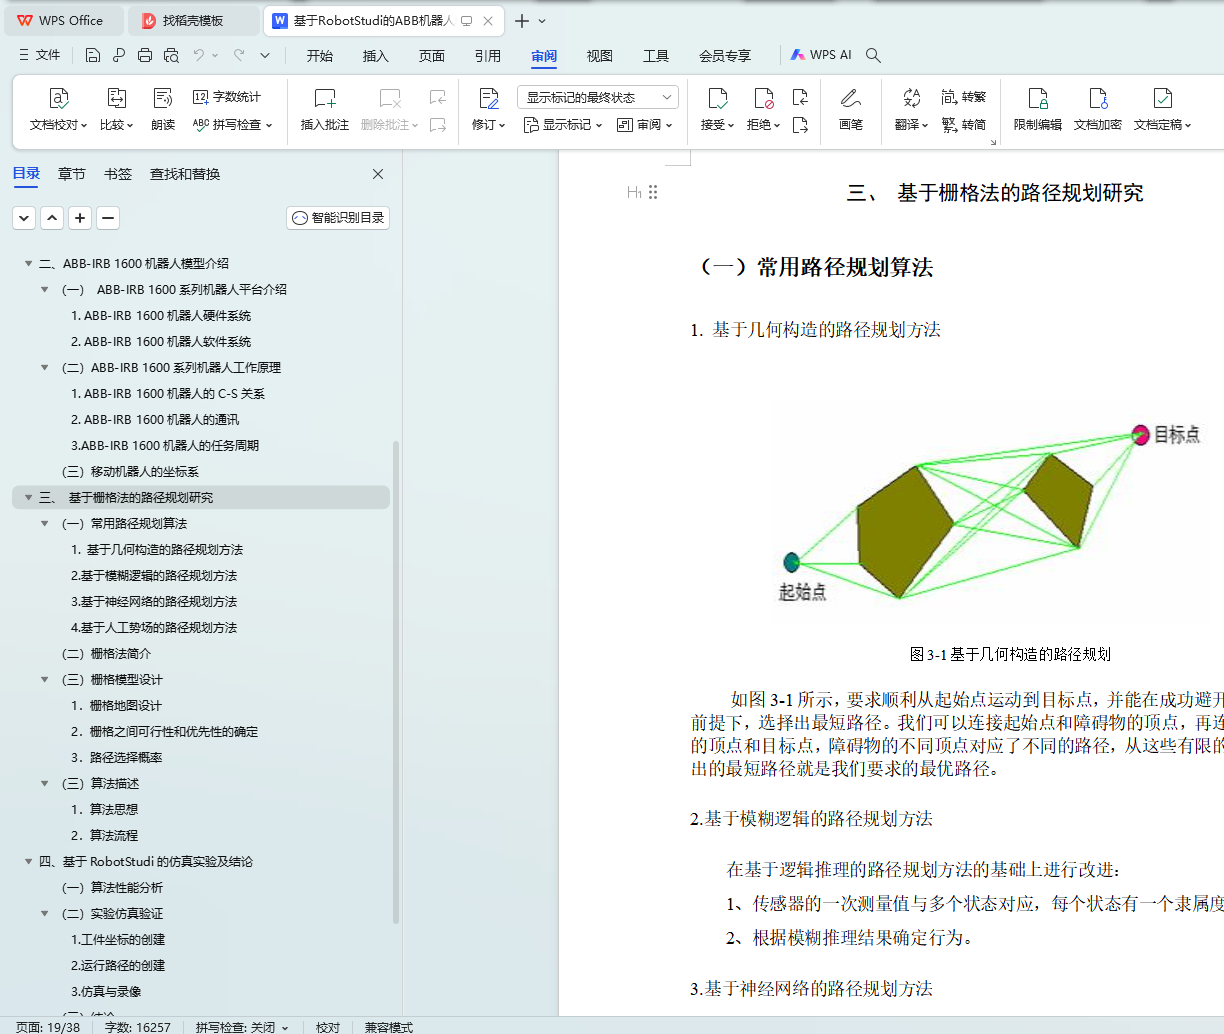Open 文档定稿 finalize document

tap(1163, 110)
